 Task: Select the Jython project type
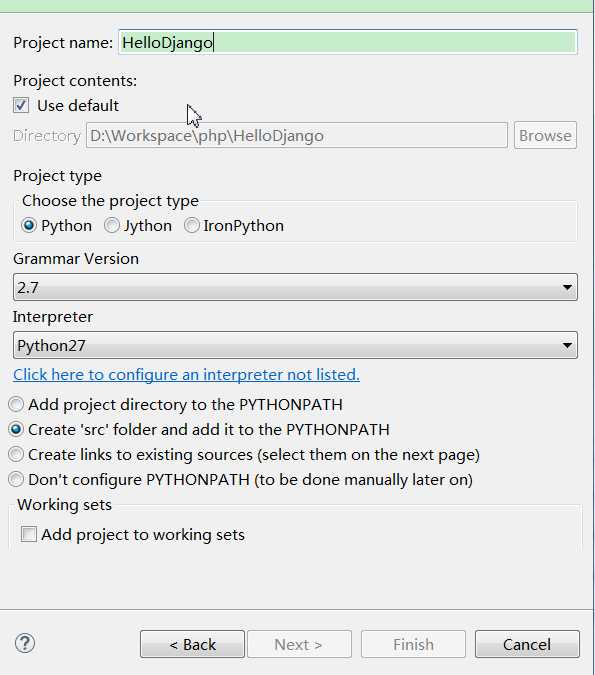point(112,226)
